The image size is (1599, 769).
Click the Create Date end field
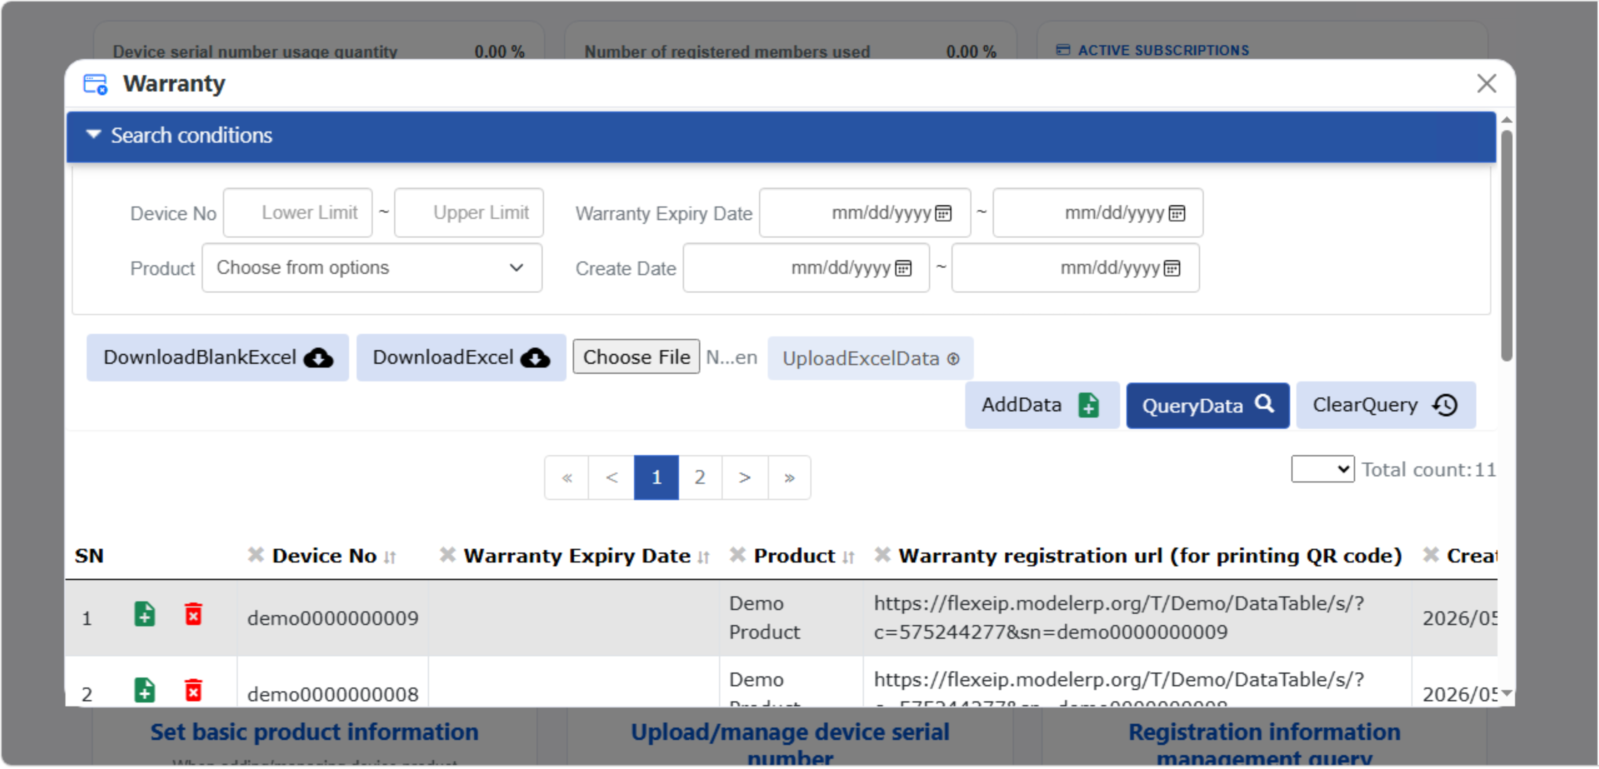tap(1075, 268)
